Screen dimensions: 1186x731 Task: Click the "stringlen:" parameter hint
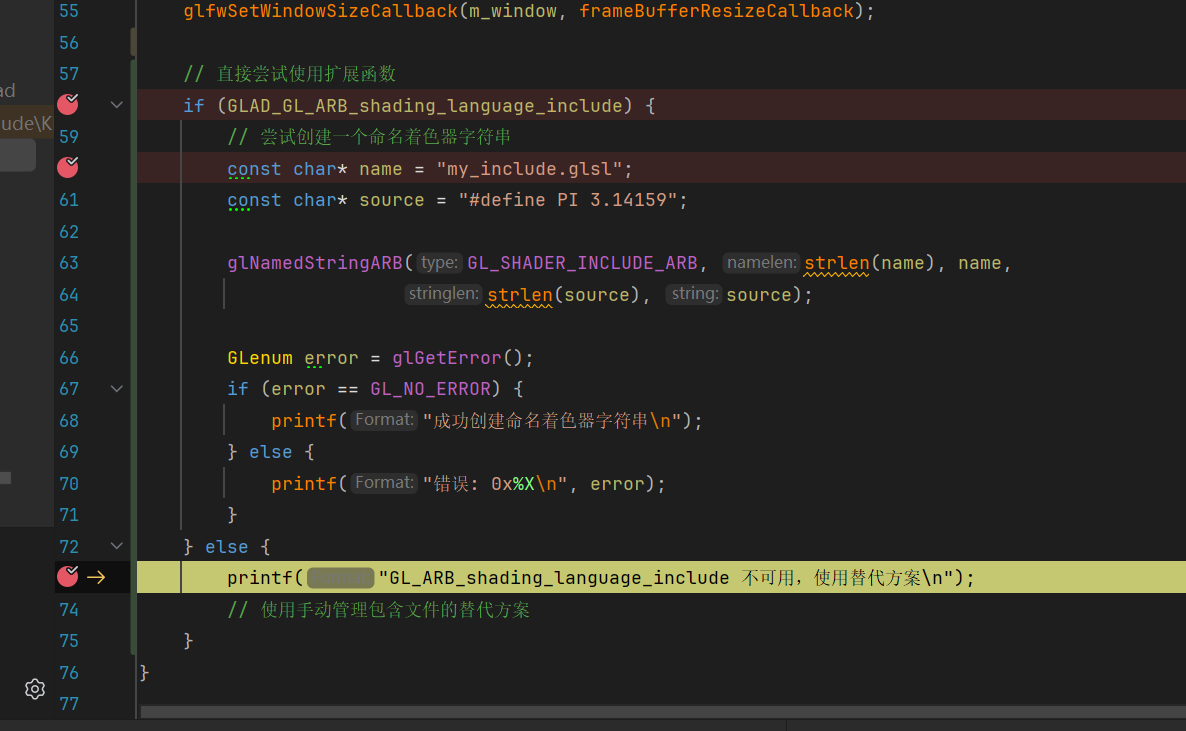[x=443, y=294]
